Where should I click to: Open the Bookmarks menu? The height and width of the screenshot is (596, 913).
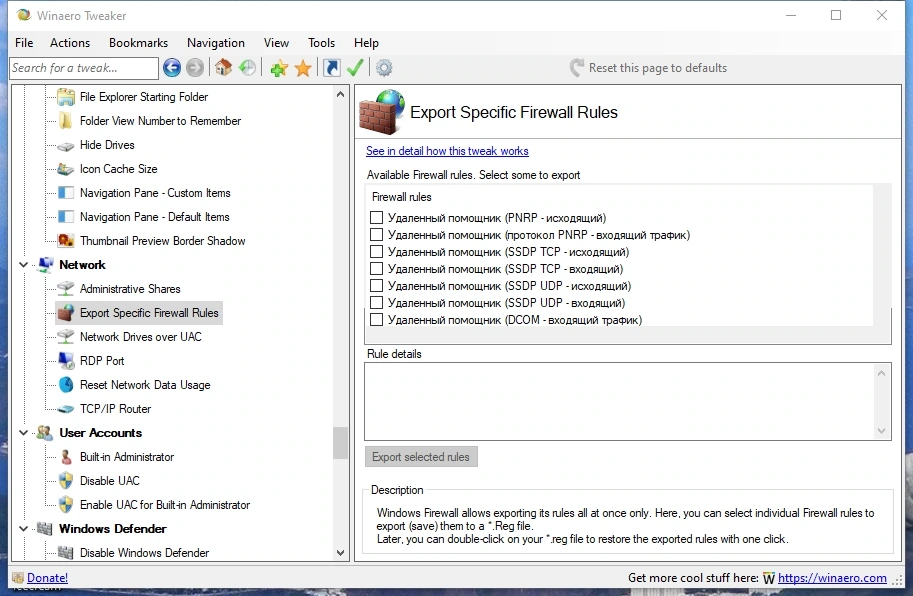click(138, 42)
